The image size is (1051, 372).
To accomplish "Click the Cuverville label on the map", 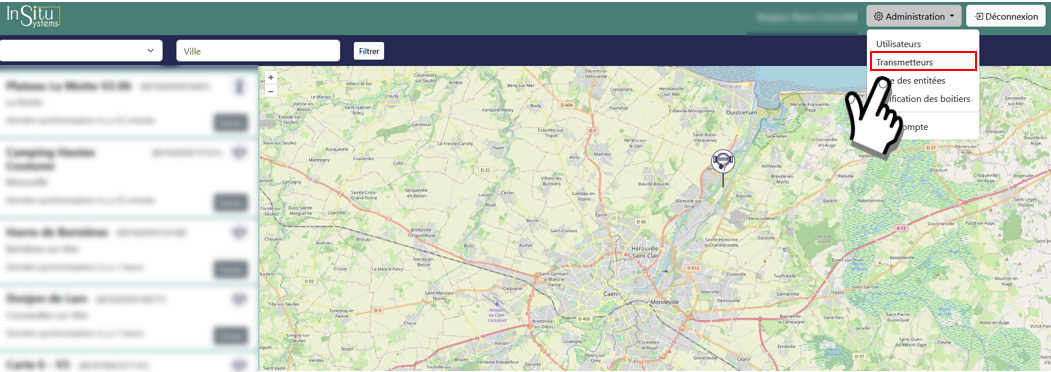I will click(x=735, y=273).
